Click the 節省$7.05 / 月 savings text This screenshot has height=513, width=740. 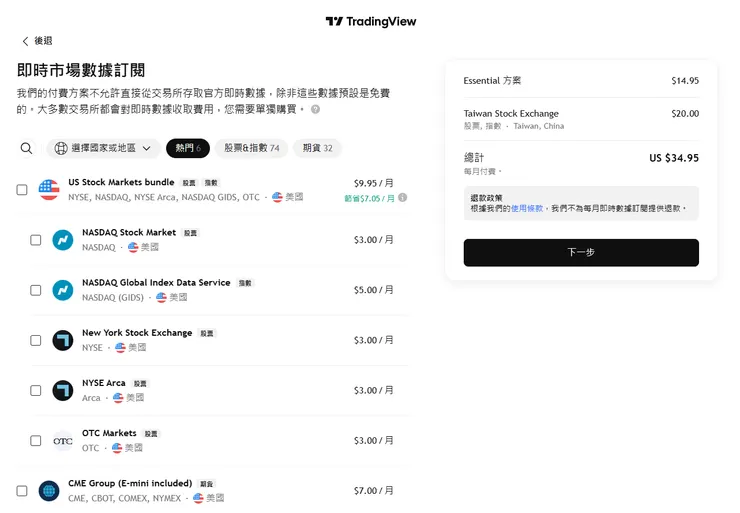pos(369,199)
